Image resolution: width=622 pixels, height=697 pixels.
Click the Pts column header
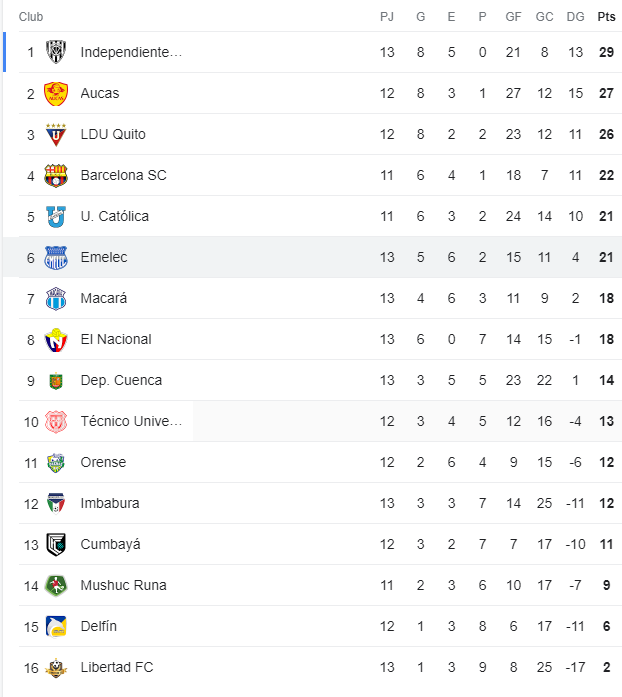pyautogui.click(x=606, y=17)
